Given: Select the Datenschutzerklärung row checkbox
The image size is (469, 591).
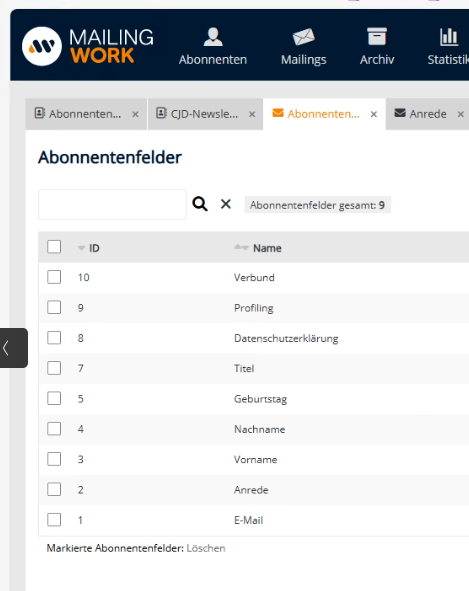Looking at the screenshot, I should (x=54, y=338).
